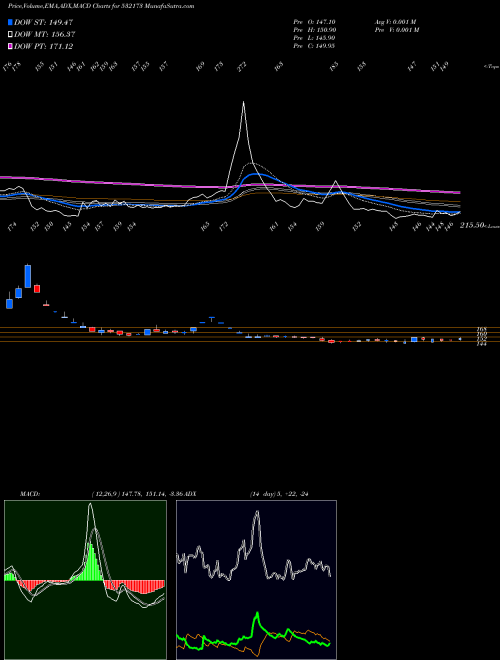Click the MACD panel heading label

(30, 494)
